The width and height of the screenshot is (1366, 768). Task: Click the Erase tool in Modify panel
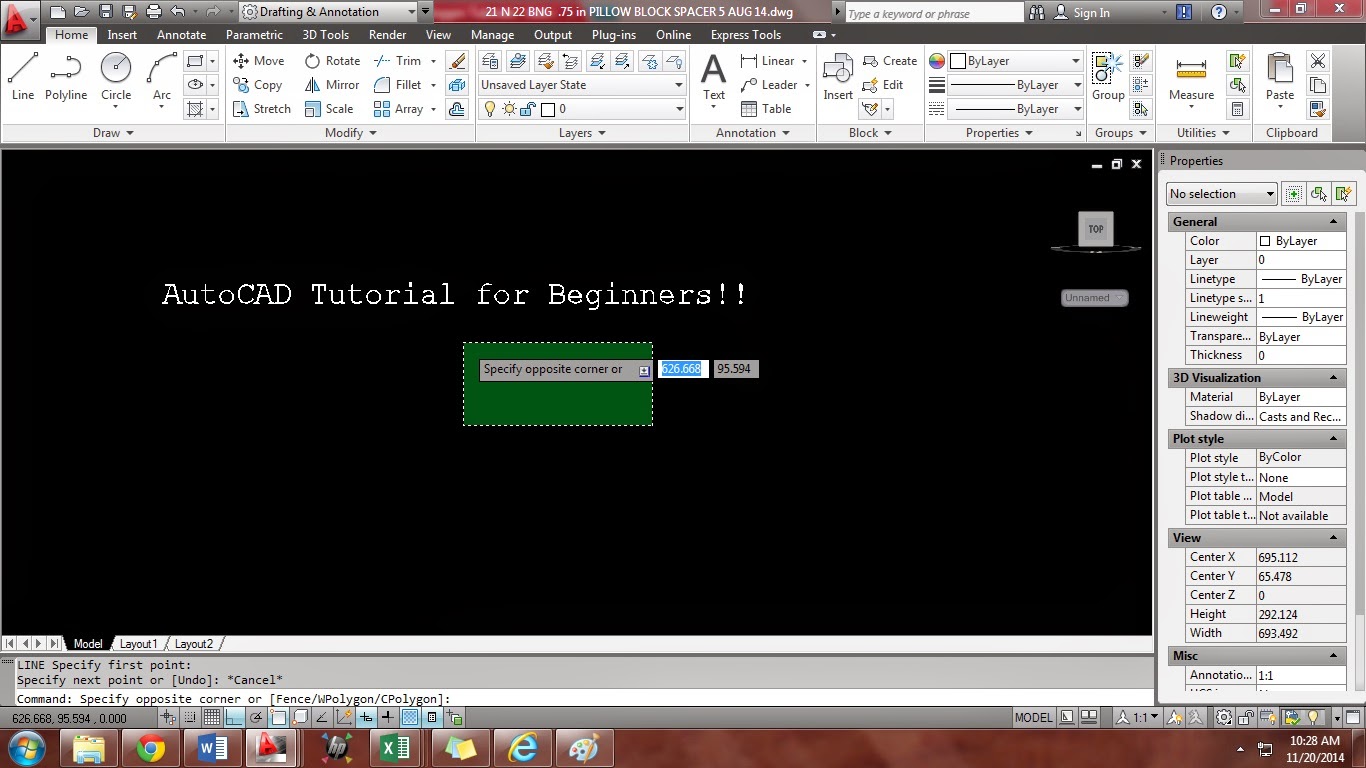point(457,60)
